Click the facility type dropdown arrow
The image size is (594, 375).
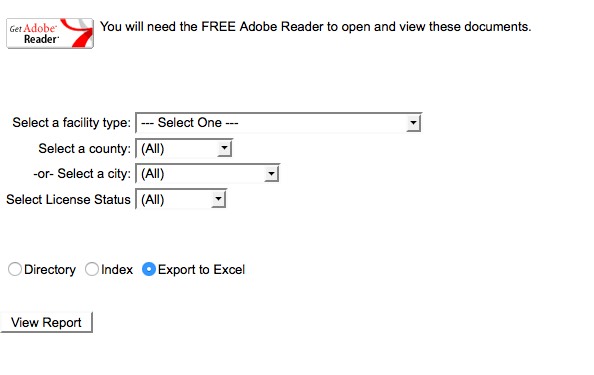413,123
